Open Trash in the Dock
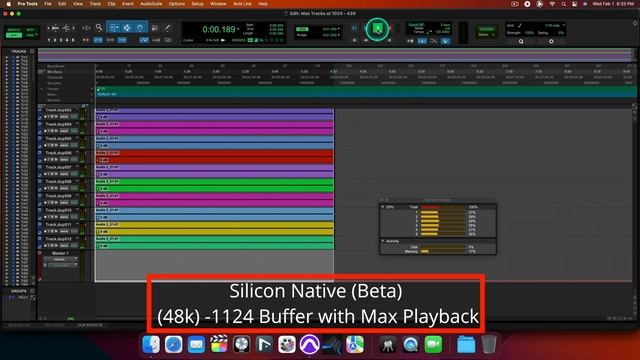This screenshot has width=640, height=360. (489, 345)
